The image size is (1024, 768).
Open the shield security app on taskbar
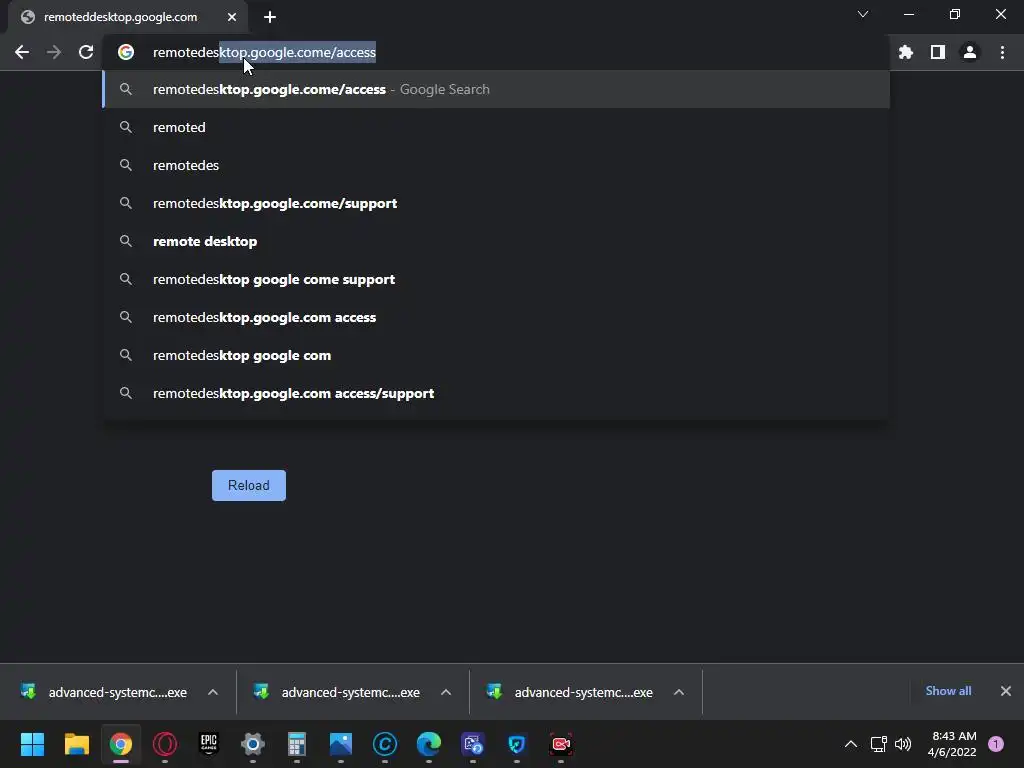pyautogui.click(x=517, y=744)
